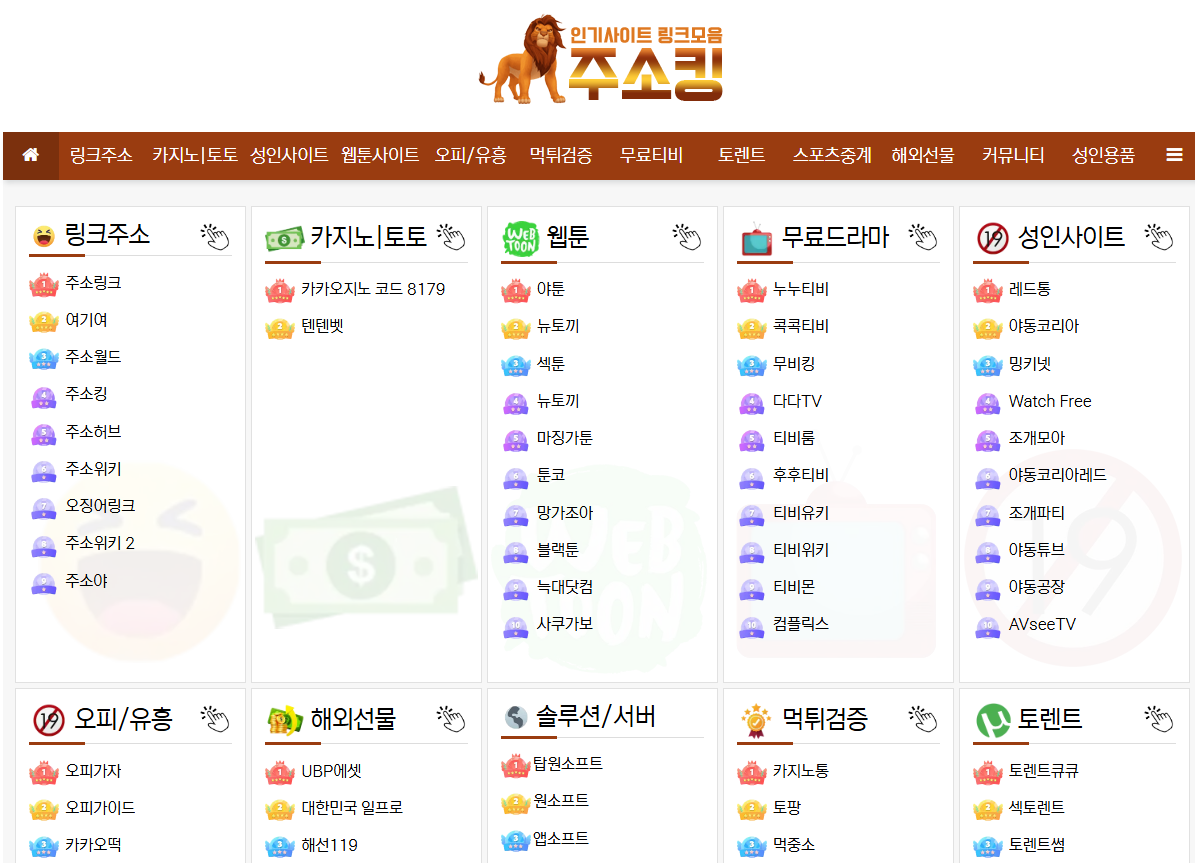Open the 링크주소 navigation menu item
This screenshot has height=863, width=1195.
101,156
